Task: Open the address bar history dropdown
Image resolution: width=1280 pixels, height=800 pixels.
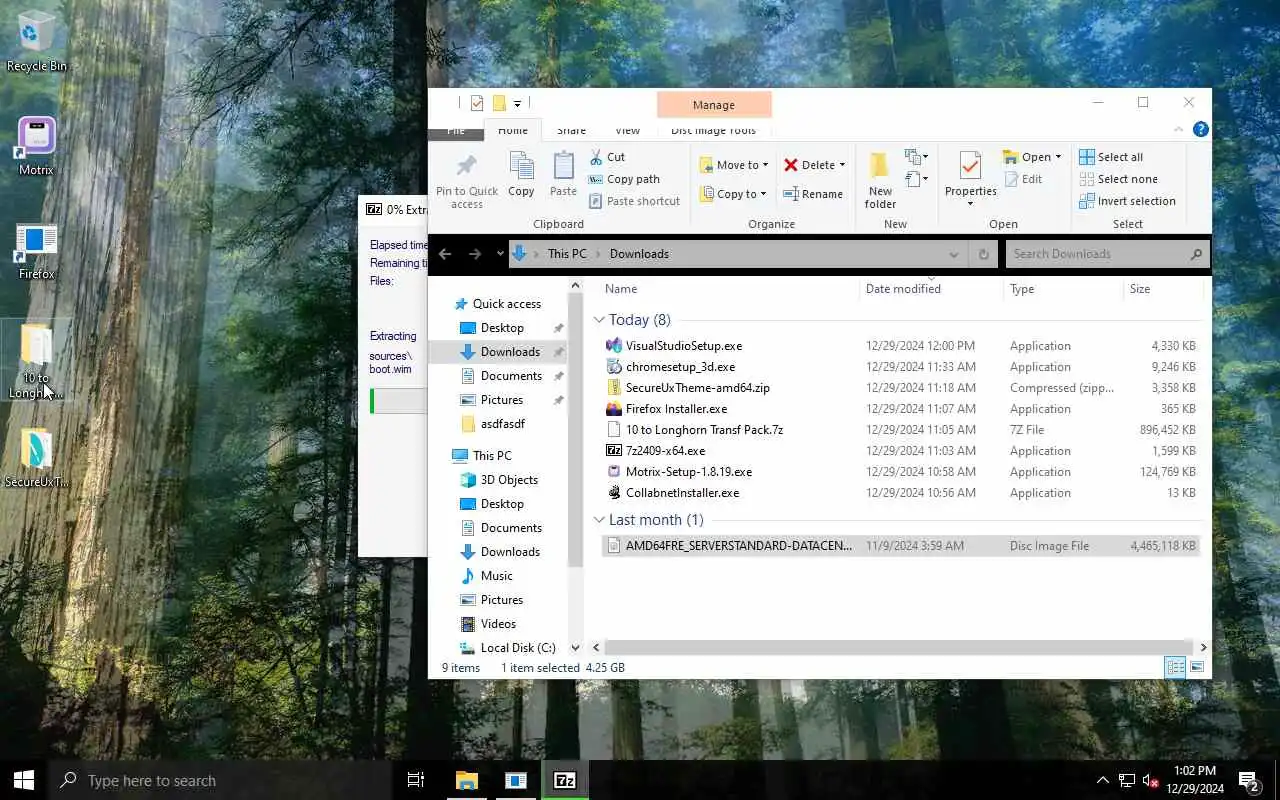Action: coord(954,254)
